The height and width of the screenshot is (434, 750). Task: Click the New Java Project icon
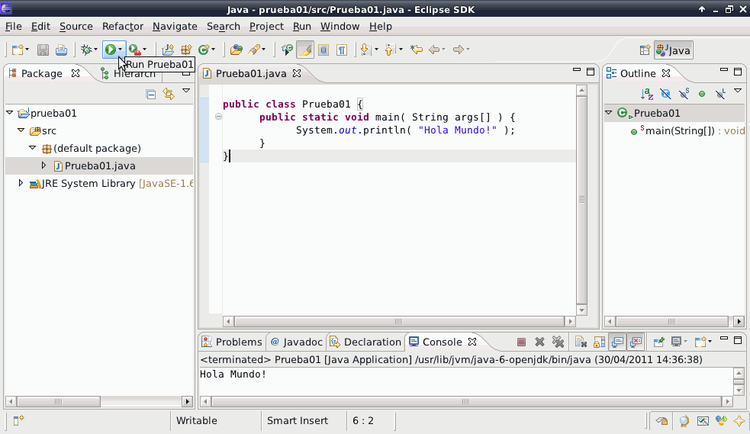click(x=167, y=50)
